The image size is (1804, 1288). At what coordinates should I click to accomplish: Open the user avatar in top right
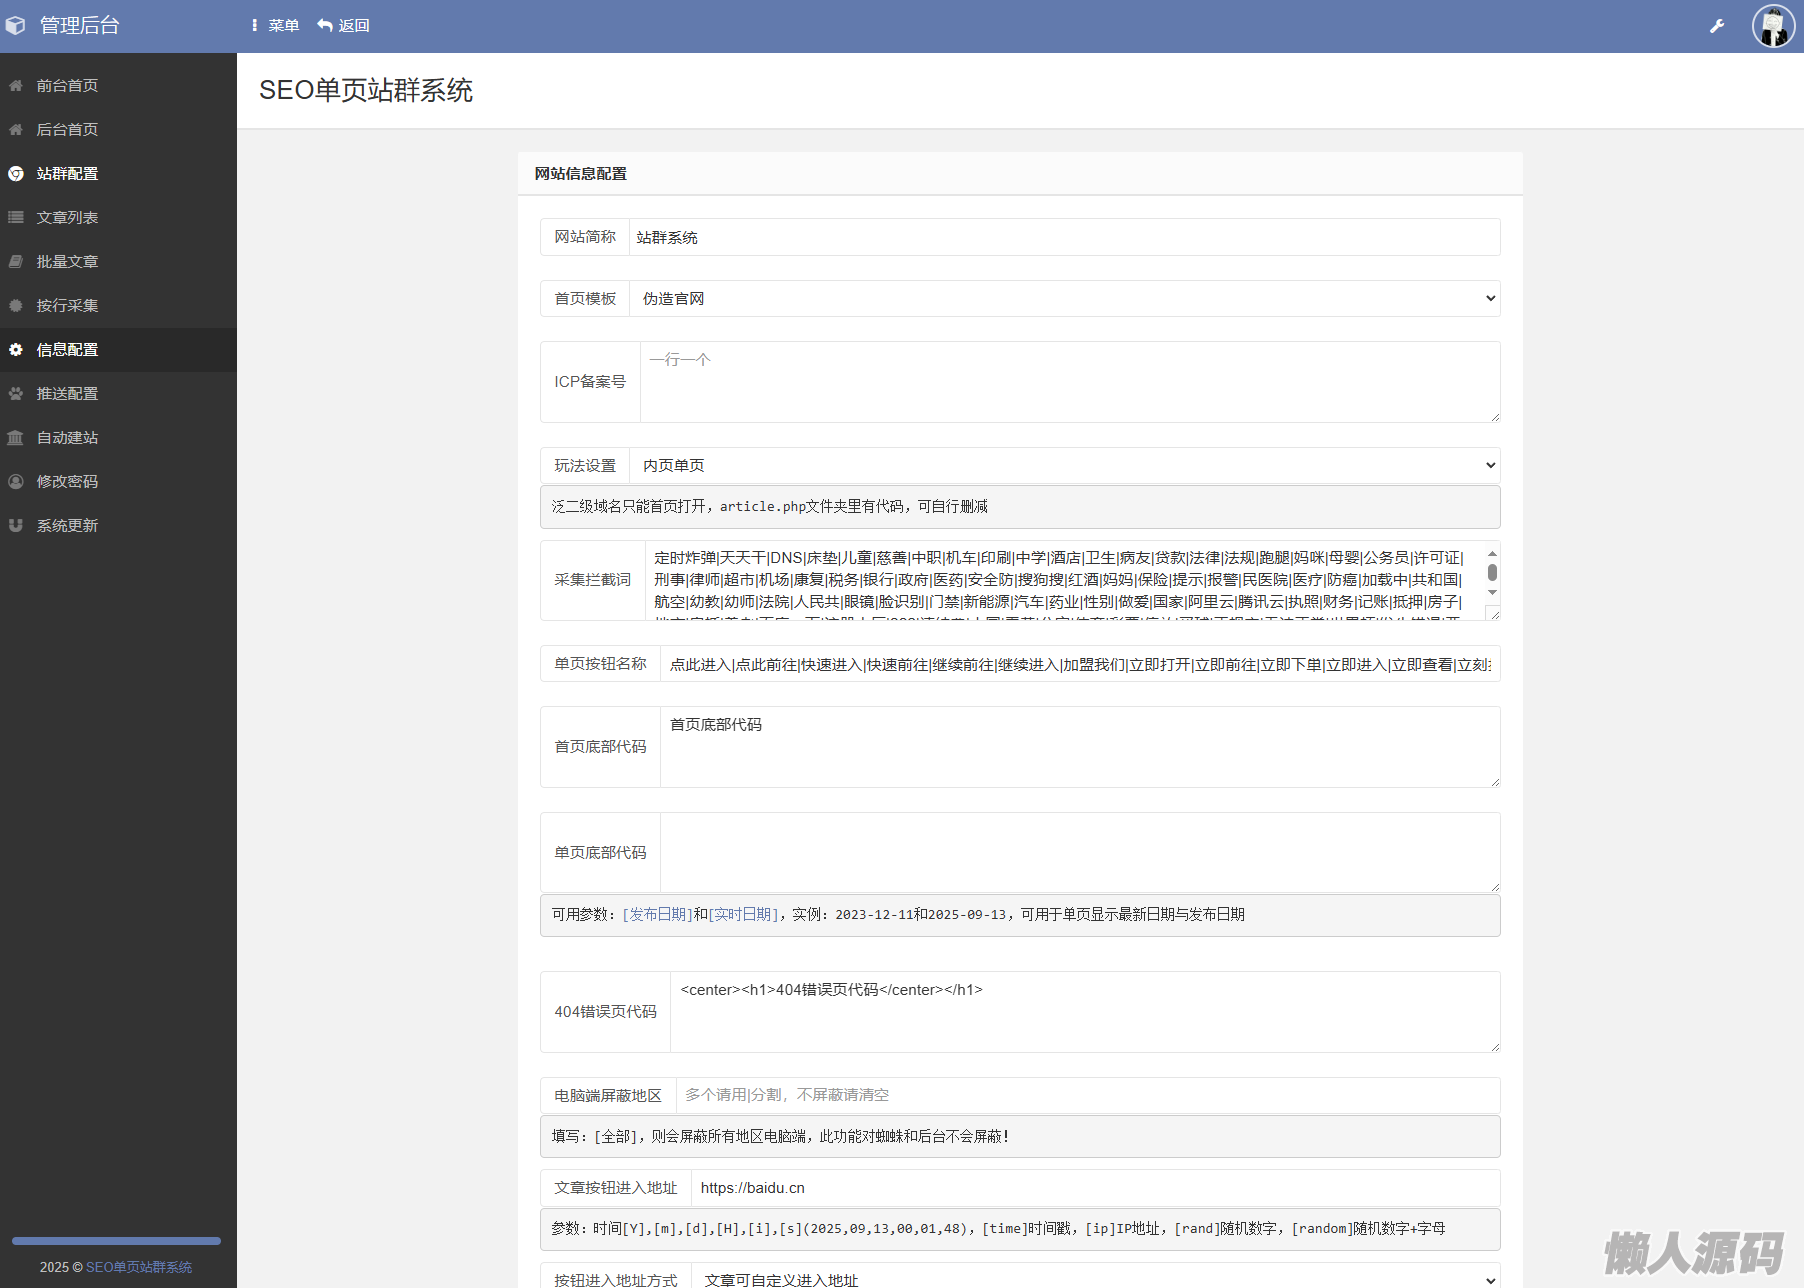click(1773, 26)
